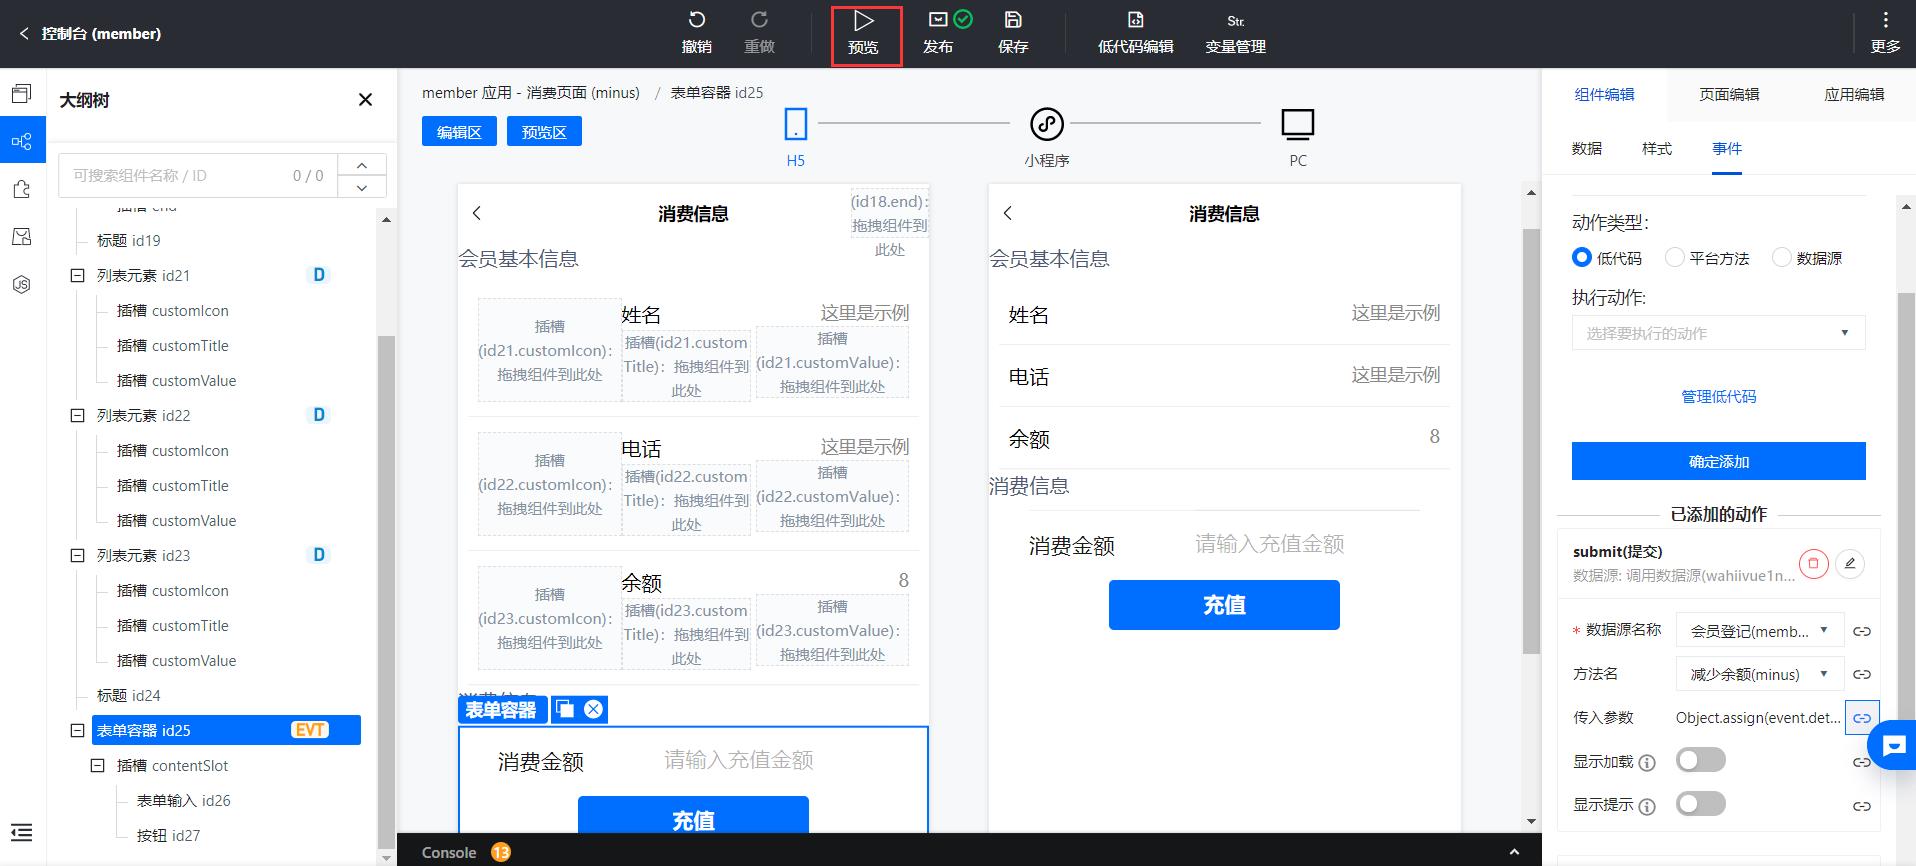Select 按钮 id27 in outline tree
Screen dimensions: 1916x866
pyautogui.click(x=168, y=835)
